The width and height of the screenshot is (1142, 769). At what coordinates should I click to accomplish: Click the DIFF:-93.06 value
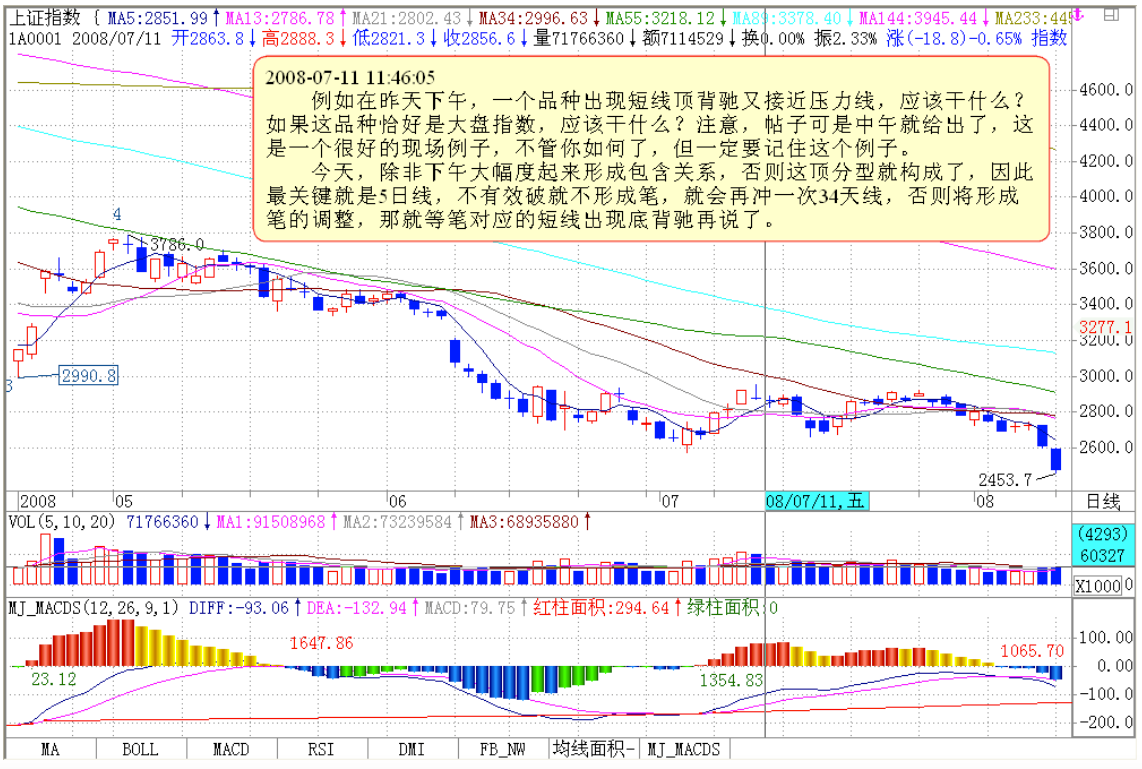(x=239, y=607)
